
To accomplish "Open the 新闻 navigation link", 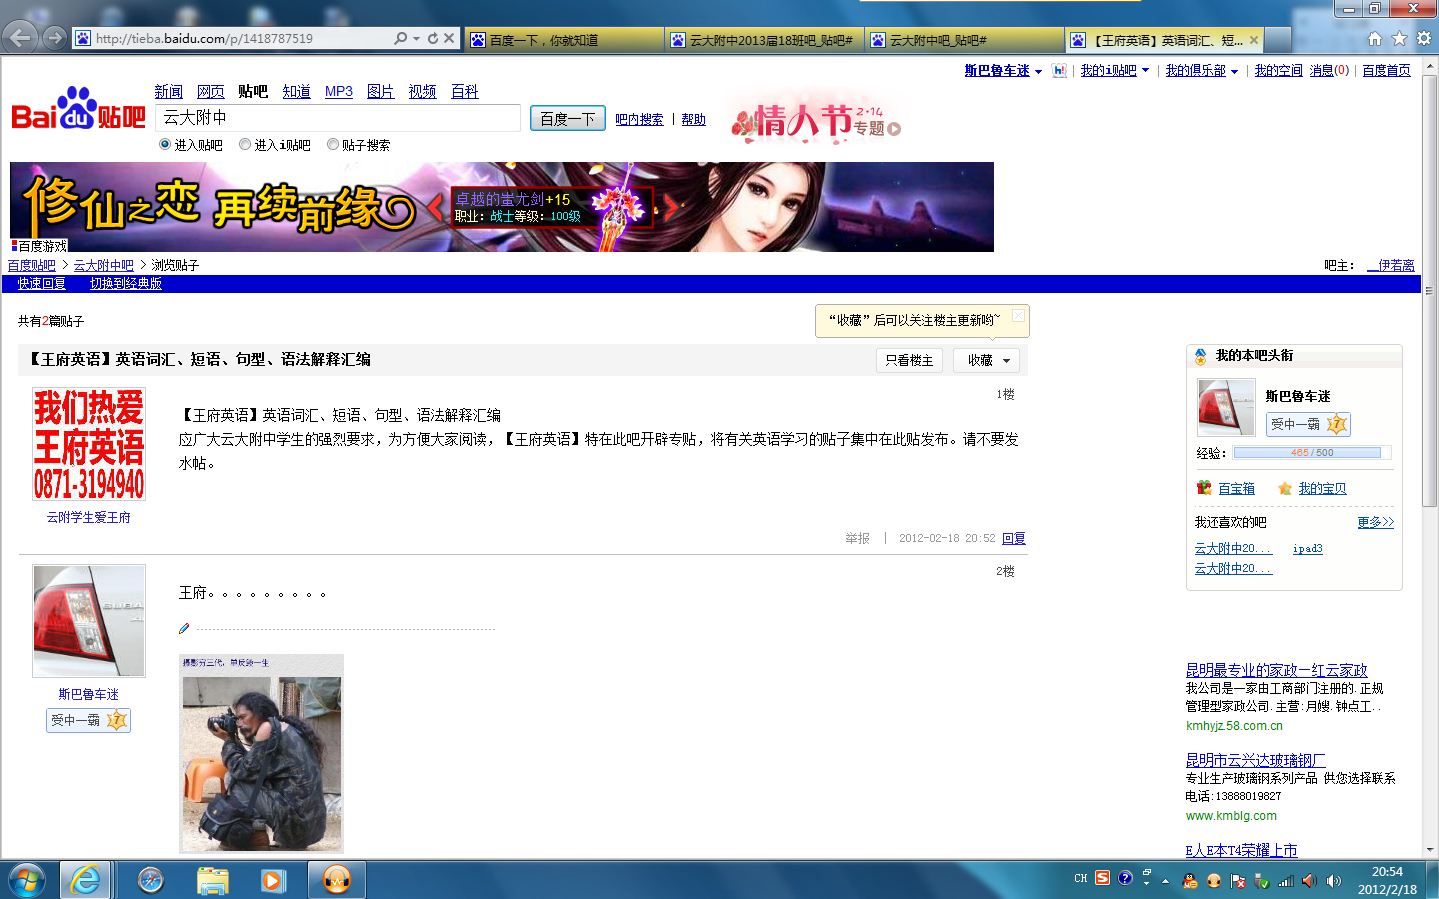I will (169, 91).
